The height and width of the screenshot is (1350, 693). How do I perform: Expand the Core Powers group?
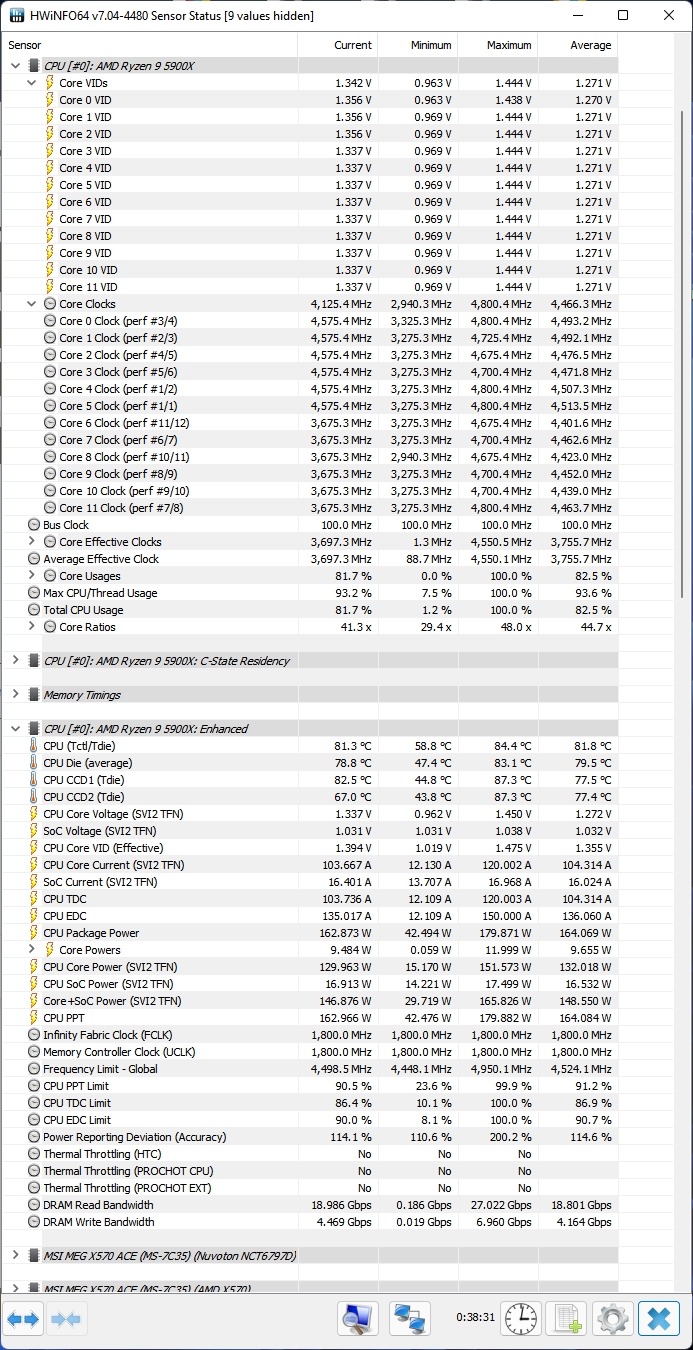click(x=32, y=950)
